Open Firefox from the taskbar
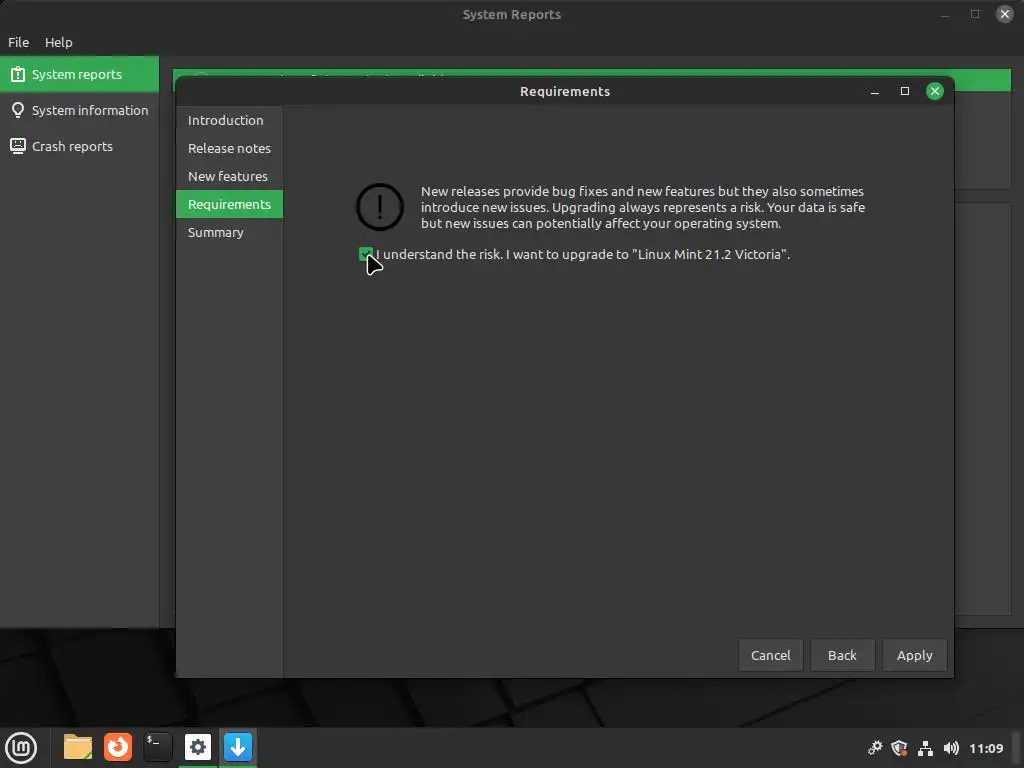This screenshot has height=768, width=1024. click(118, 747)
